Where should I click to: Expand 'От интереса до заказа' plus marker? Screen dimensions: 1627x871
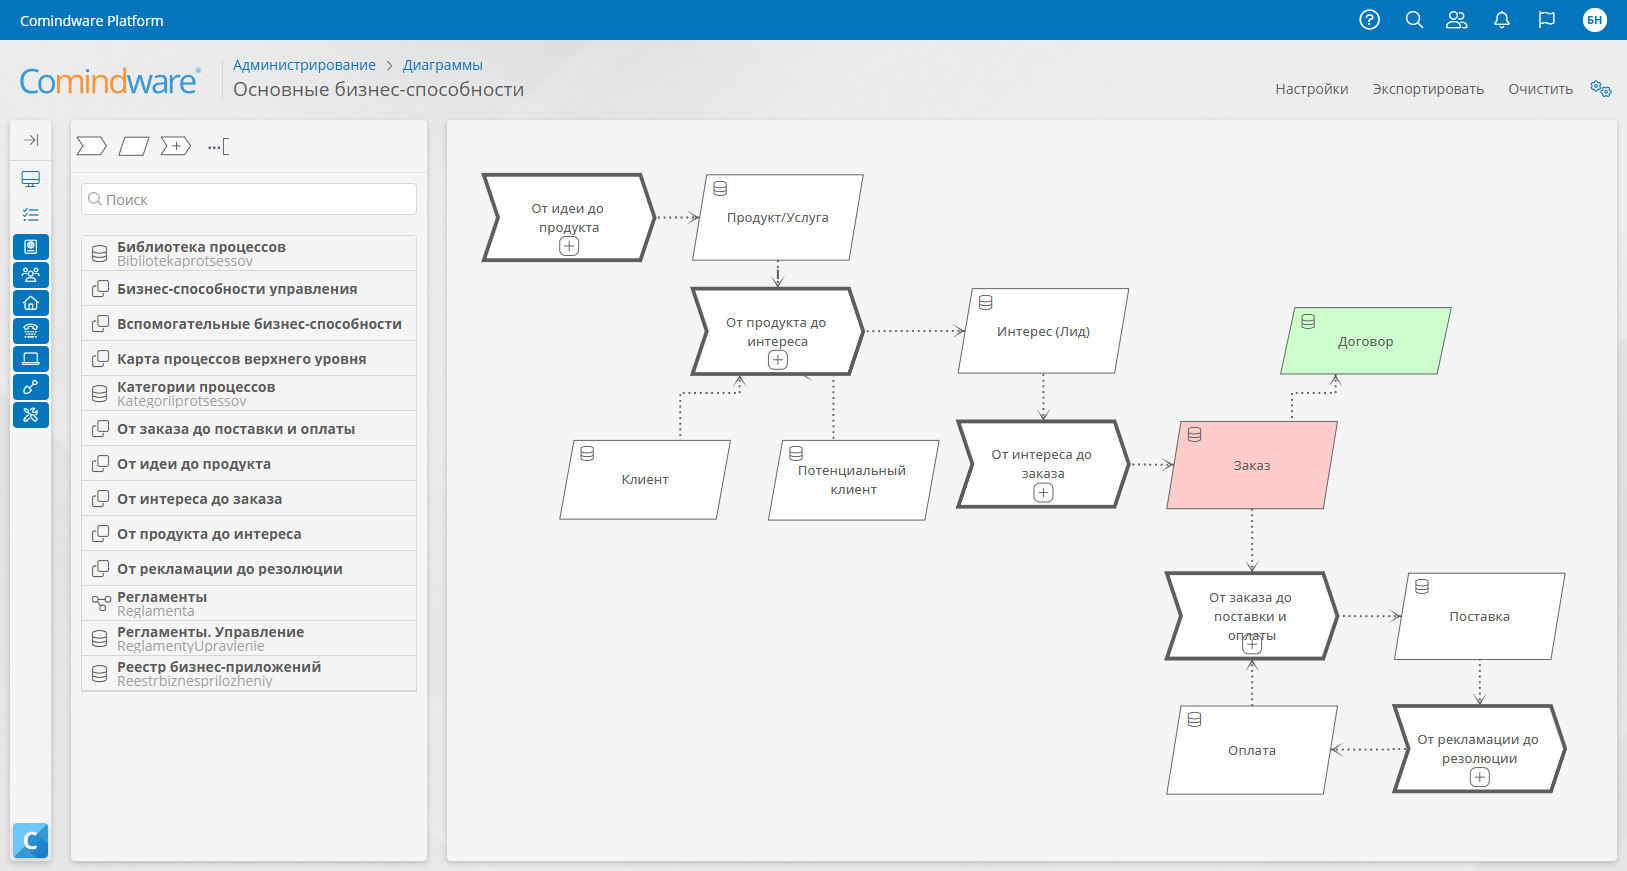click(x=1043, y=492)
